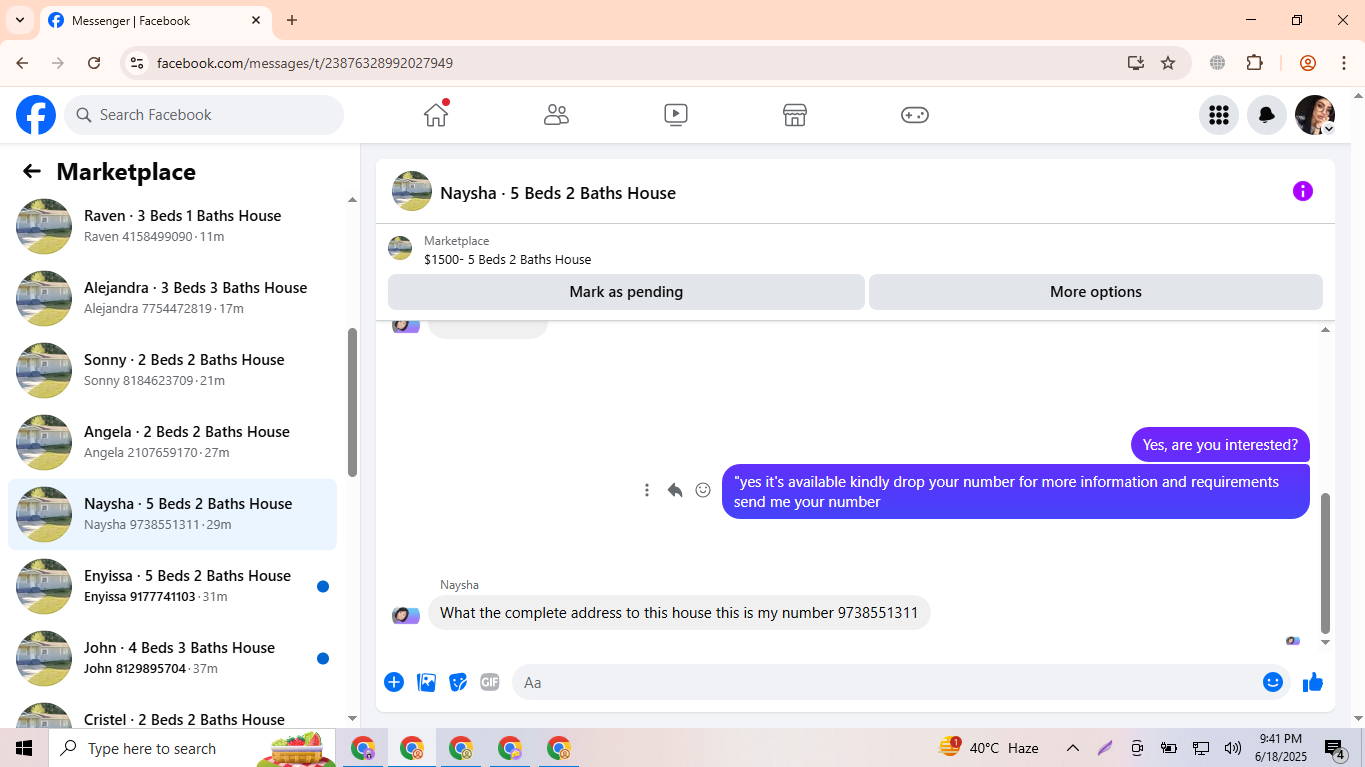The image size is (1365, 767).
Task: Open the account profile picture menu
Action: click(x=1315, y=115)
